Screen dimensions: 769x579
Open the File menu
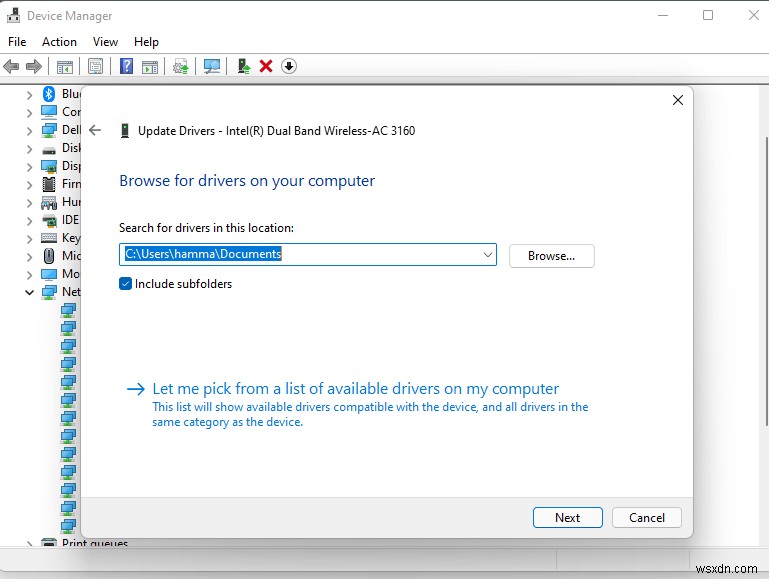[17, 42]
